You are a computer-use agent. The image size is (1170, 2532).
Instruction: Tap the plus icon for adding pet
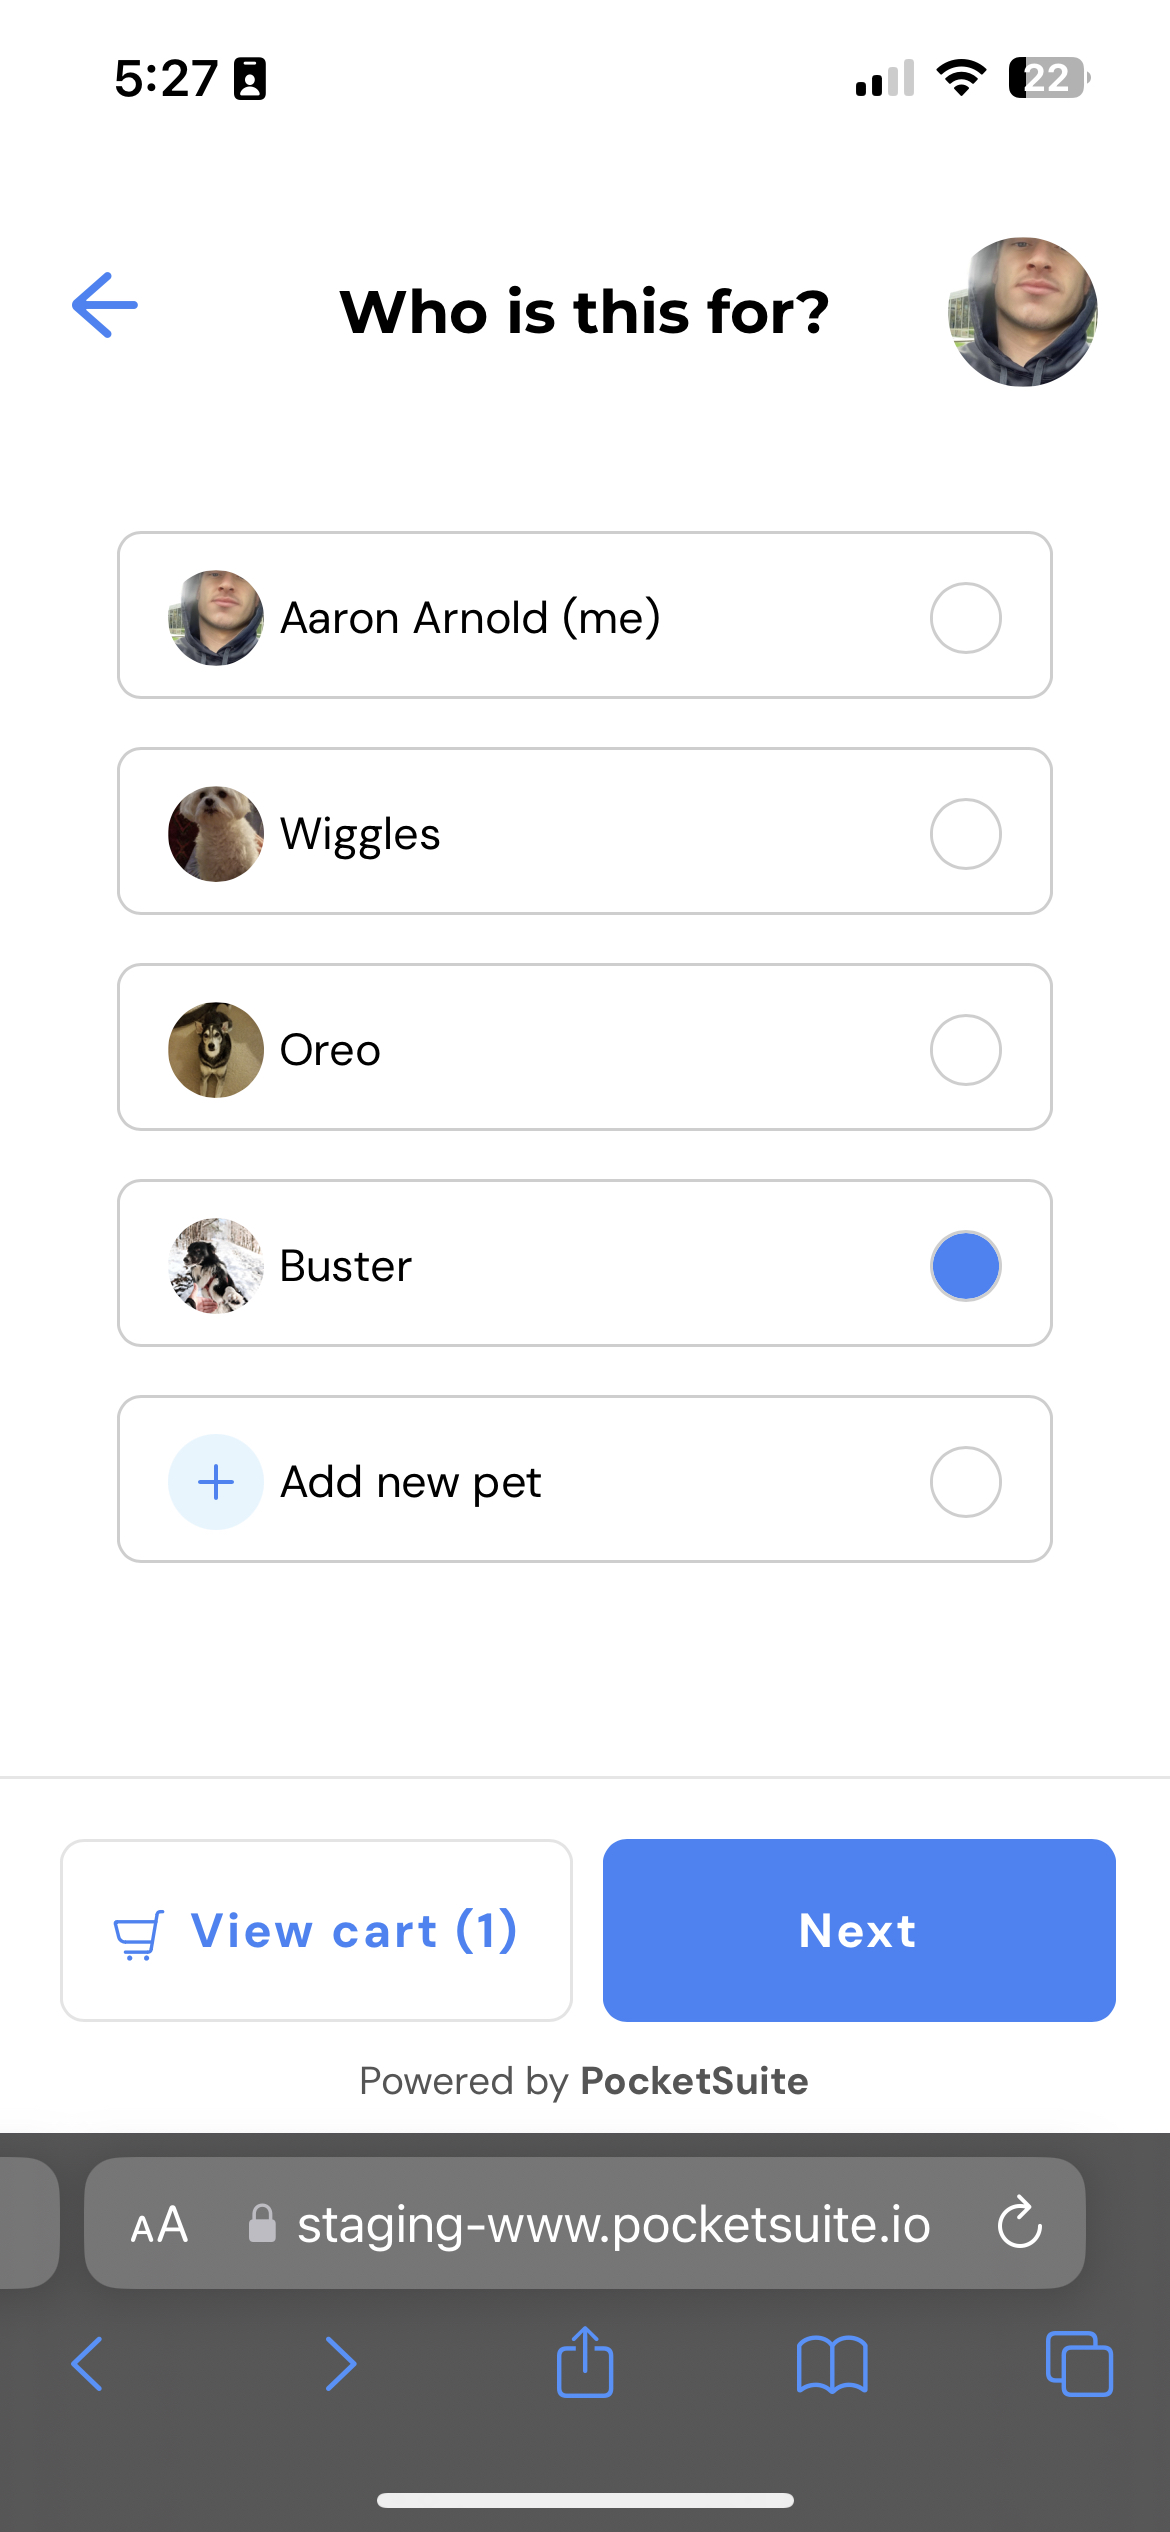(x=216, y=1482)
